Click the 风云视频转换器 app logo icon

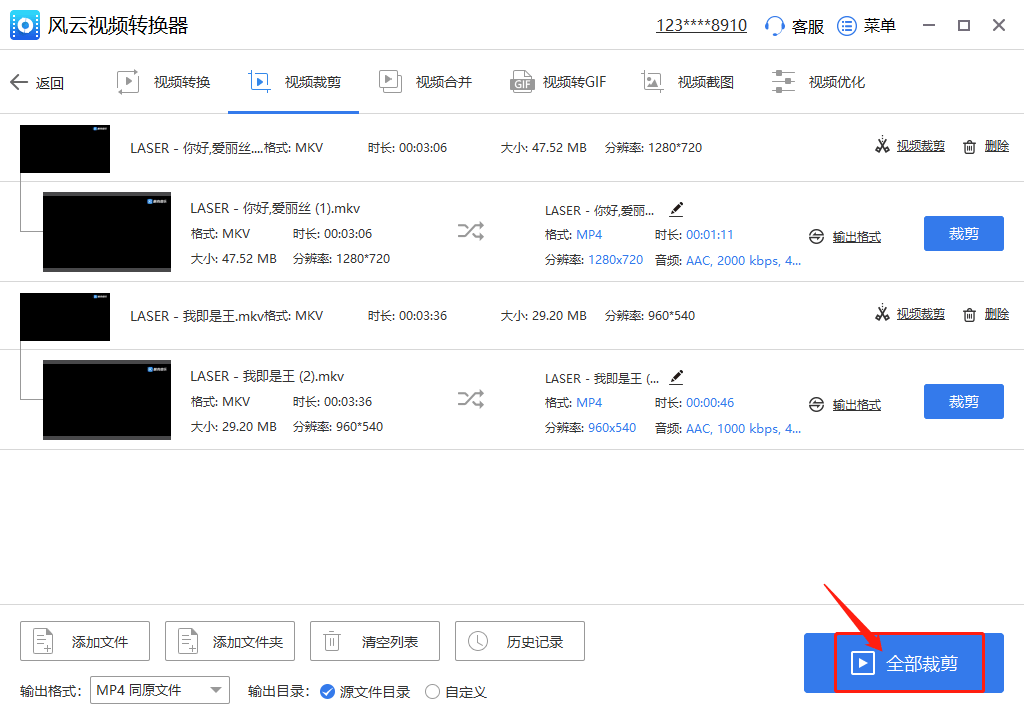25,25
